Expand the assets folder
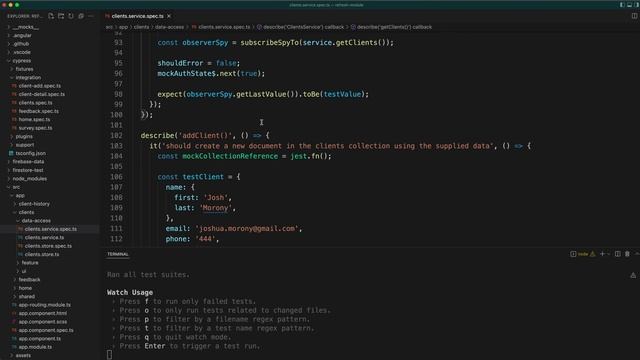This screenshot has height=360, width=640. (x=23, y=355)
